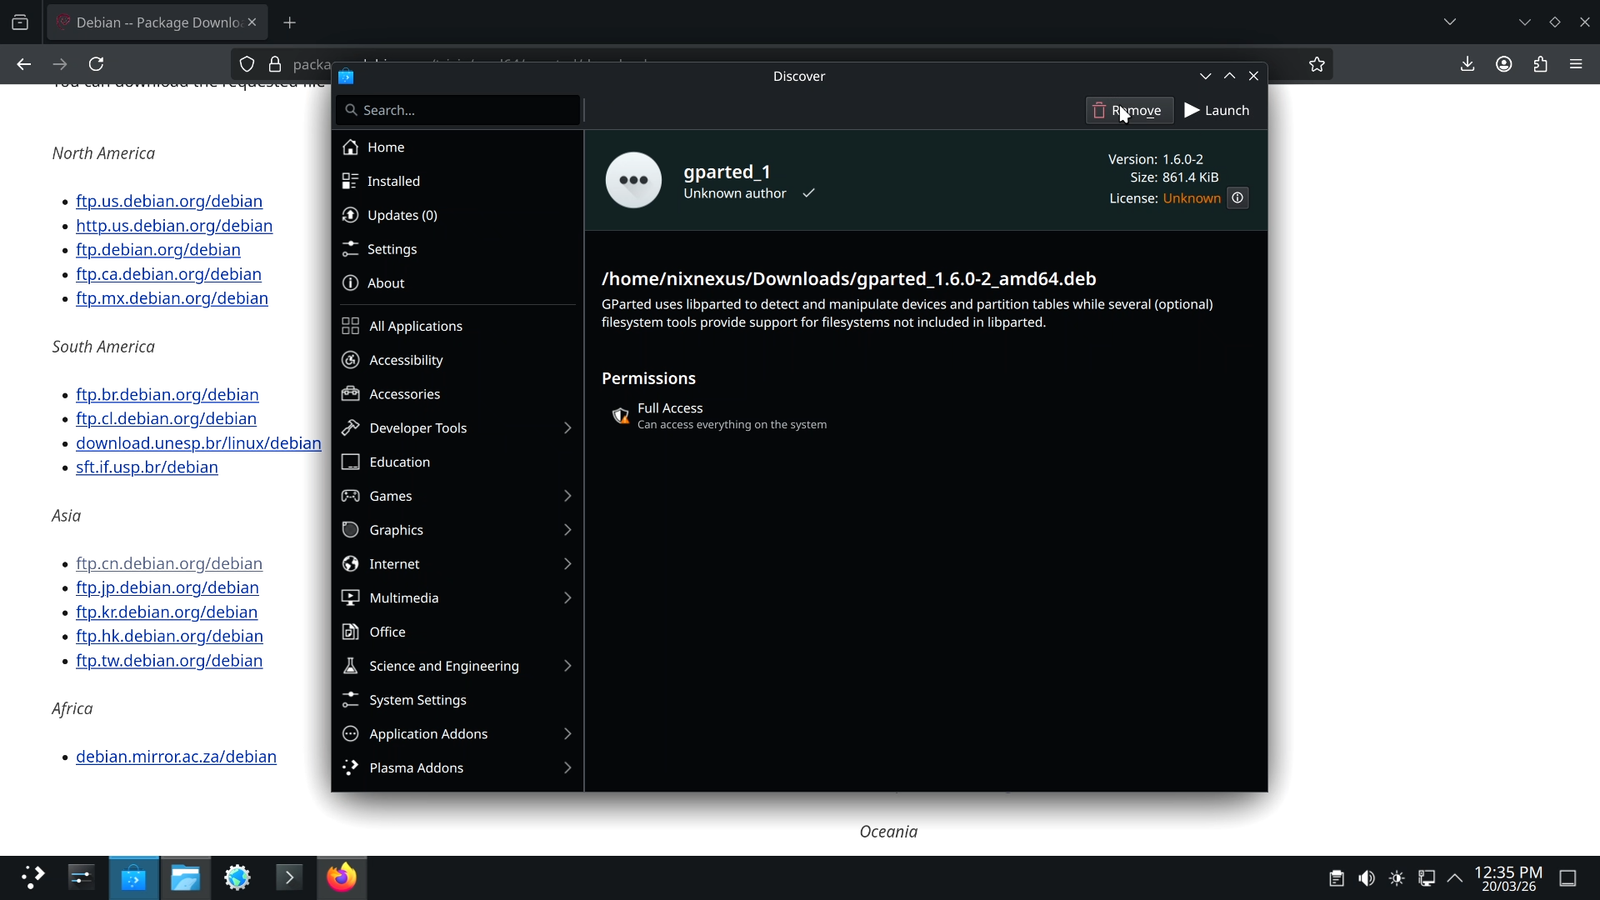Click the Science and Engineering flask icon
The width and height of the screenshot is (1600, 900).
pos(350,666)
